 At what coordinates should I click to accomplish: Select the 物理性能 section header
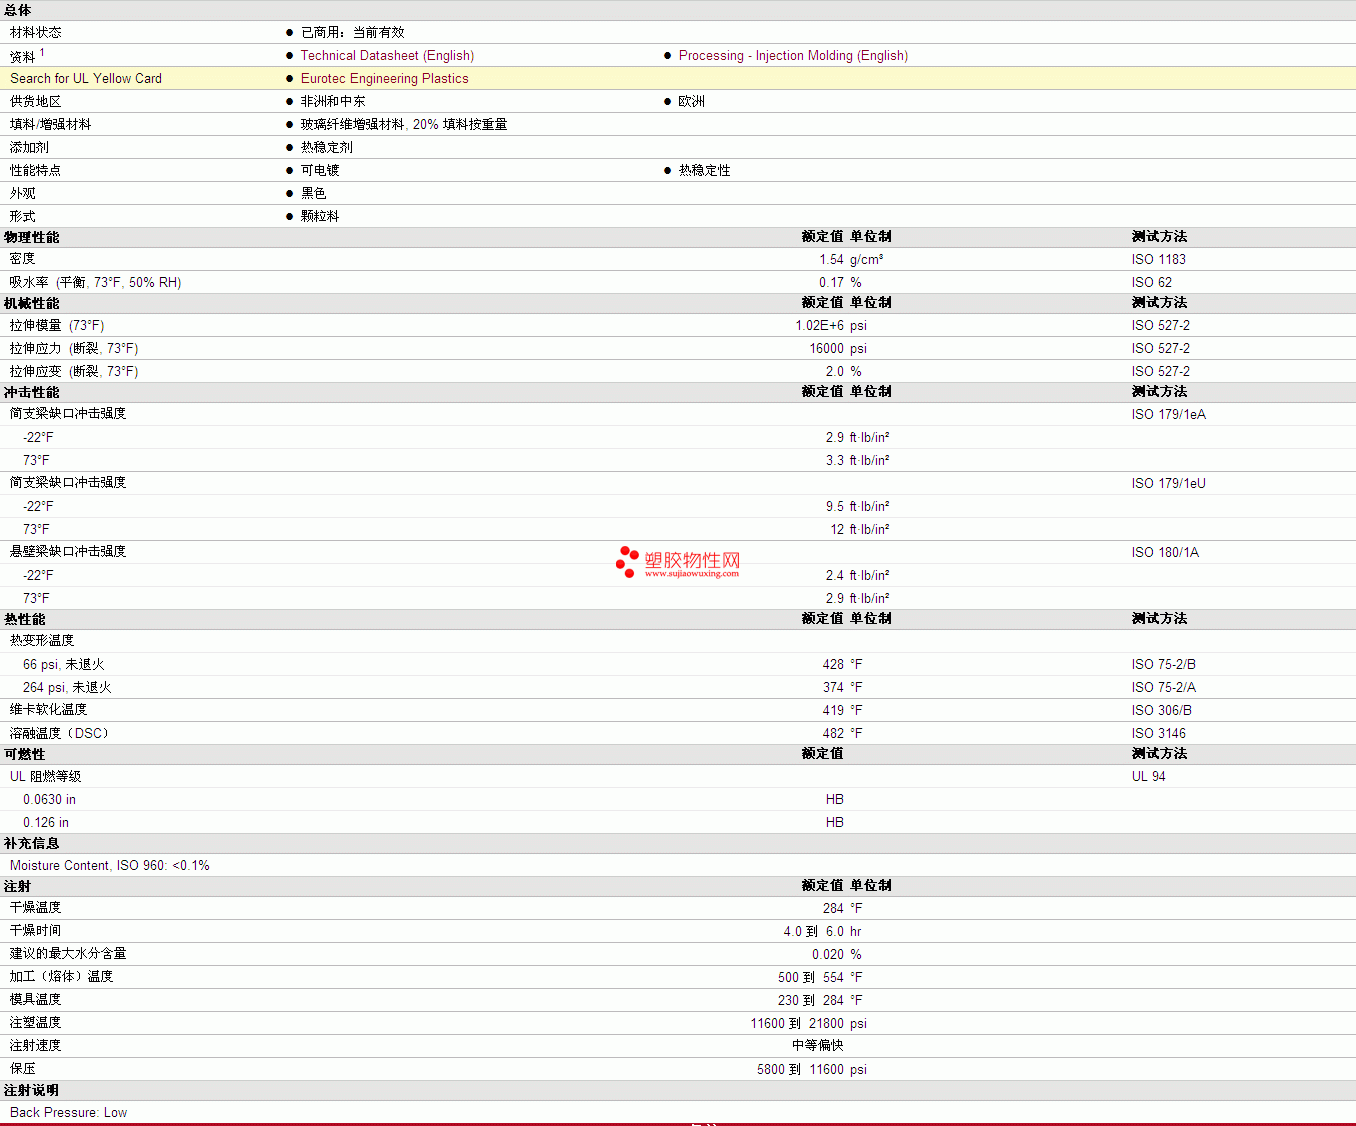32,237
